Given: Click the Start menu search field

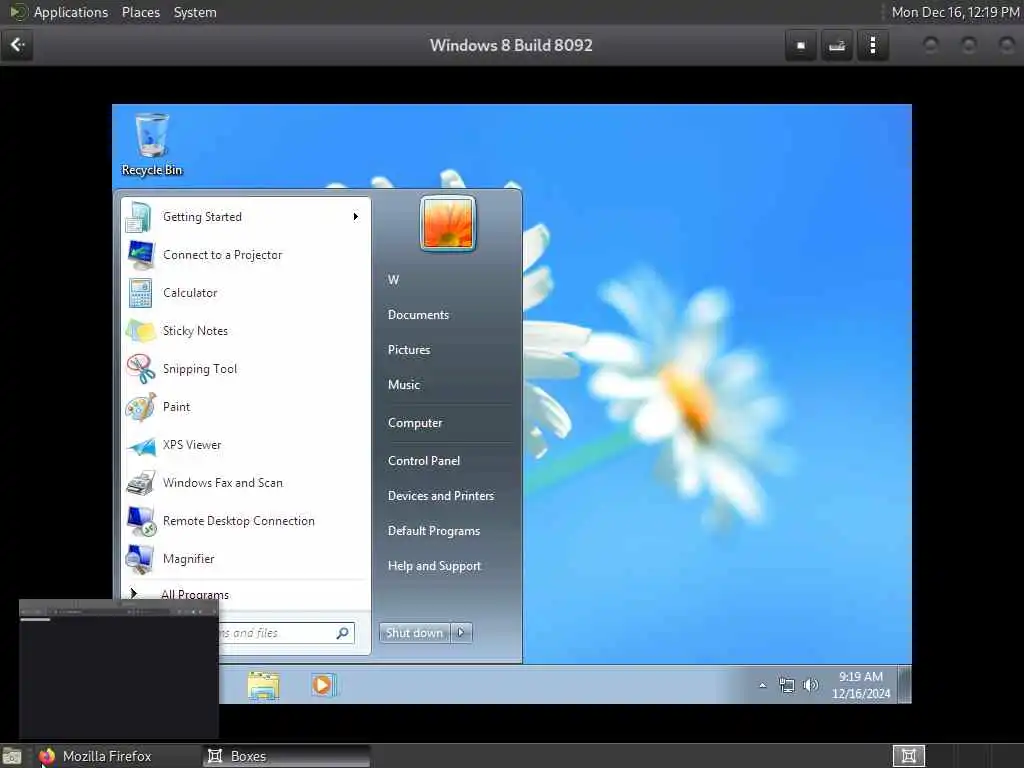Looking at the screenshot, I should click(287, 633).
